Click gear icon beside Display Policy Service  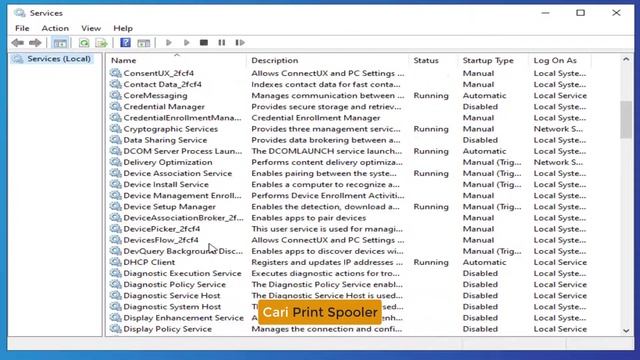click(x=116, y=329)
